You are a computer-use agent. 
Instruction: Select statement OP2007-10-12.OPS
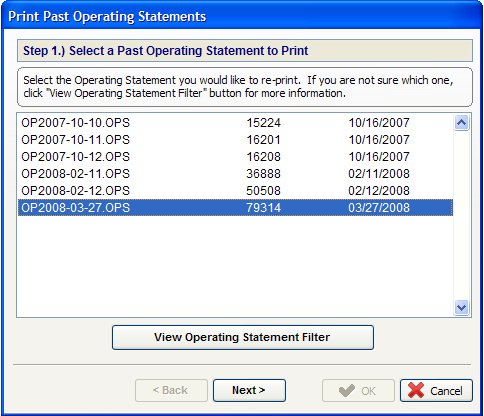[235, 157]
